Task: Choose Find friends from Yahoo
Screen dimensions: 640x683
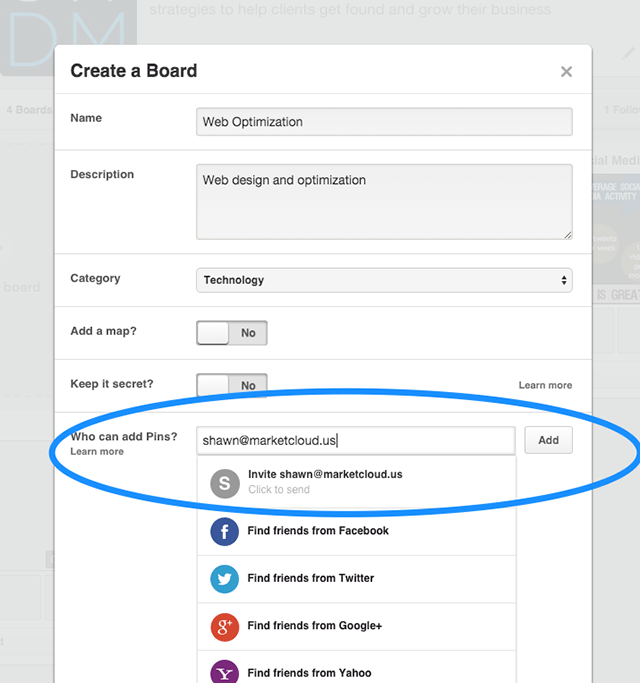Action: pyautogui.click(x=356, y=667)
